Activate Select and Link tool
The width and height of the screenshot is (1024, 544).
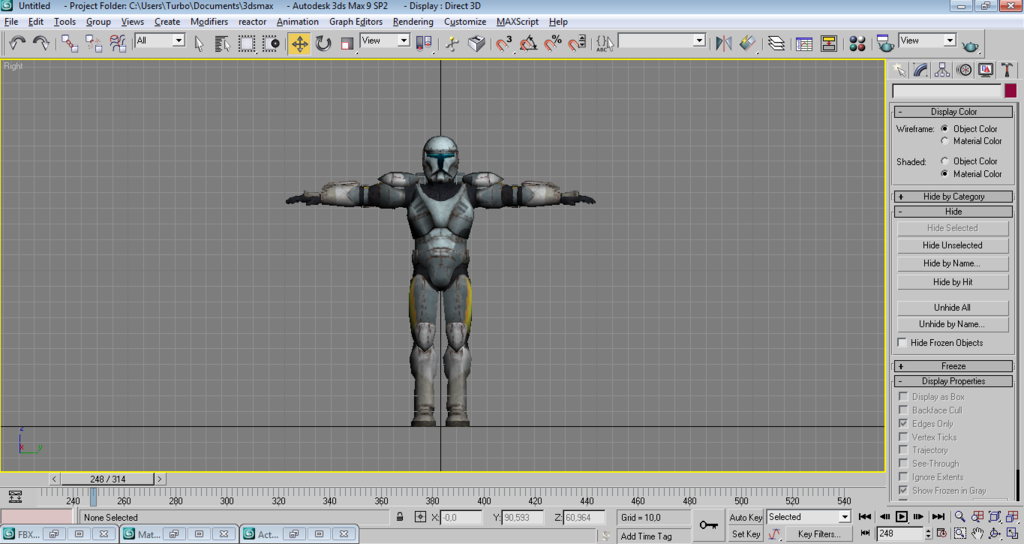click(x=69, y=44)
